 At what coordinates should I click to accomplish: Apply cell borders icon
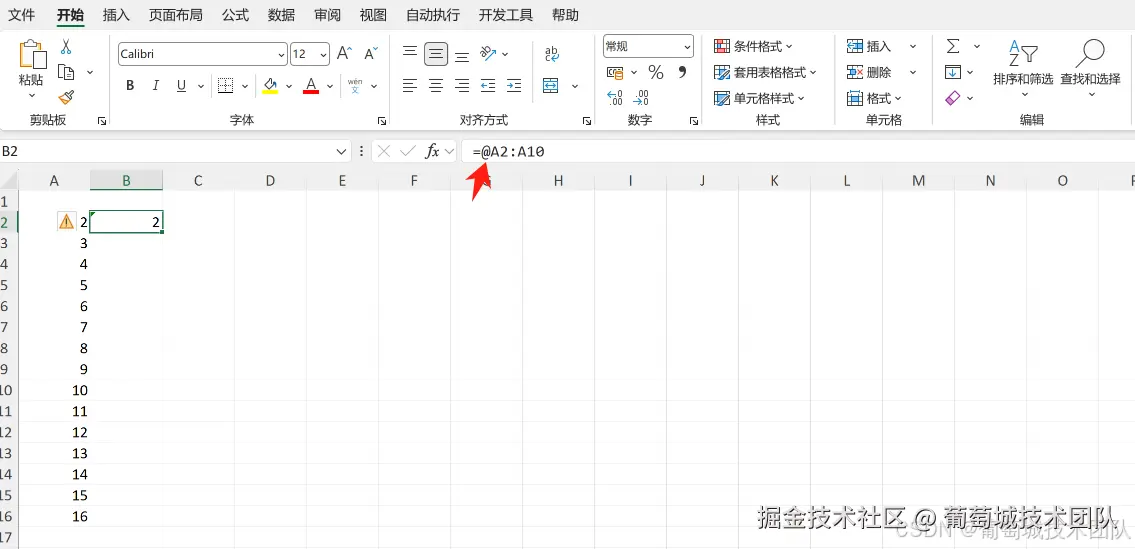pos(225,86)
